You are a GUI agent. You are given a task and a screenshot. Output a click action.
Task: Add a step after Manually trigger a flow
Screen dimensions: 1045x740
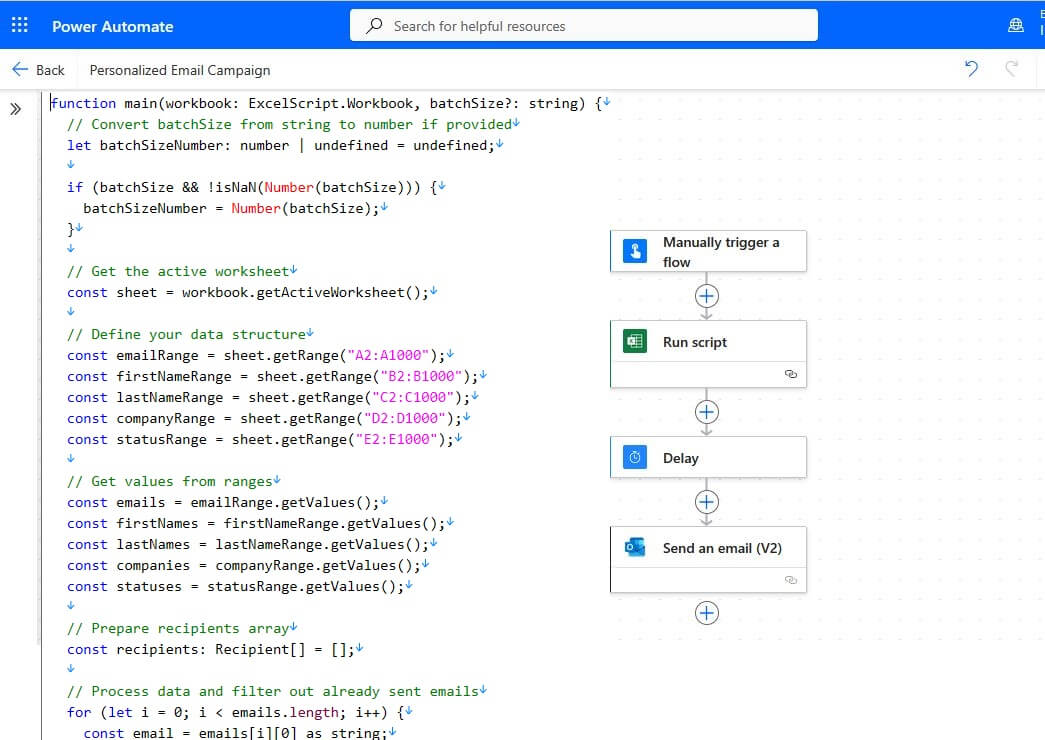pos(707,295)
